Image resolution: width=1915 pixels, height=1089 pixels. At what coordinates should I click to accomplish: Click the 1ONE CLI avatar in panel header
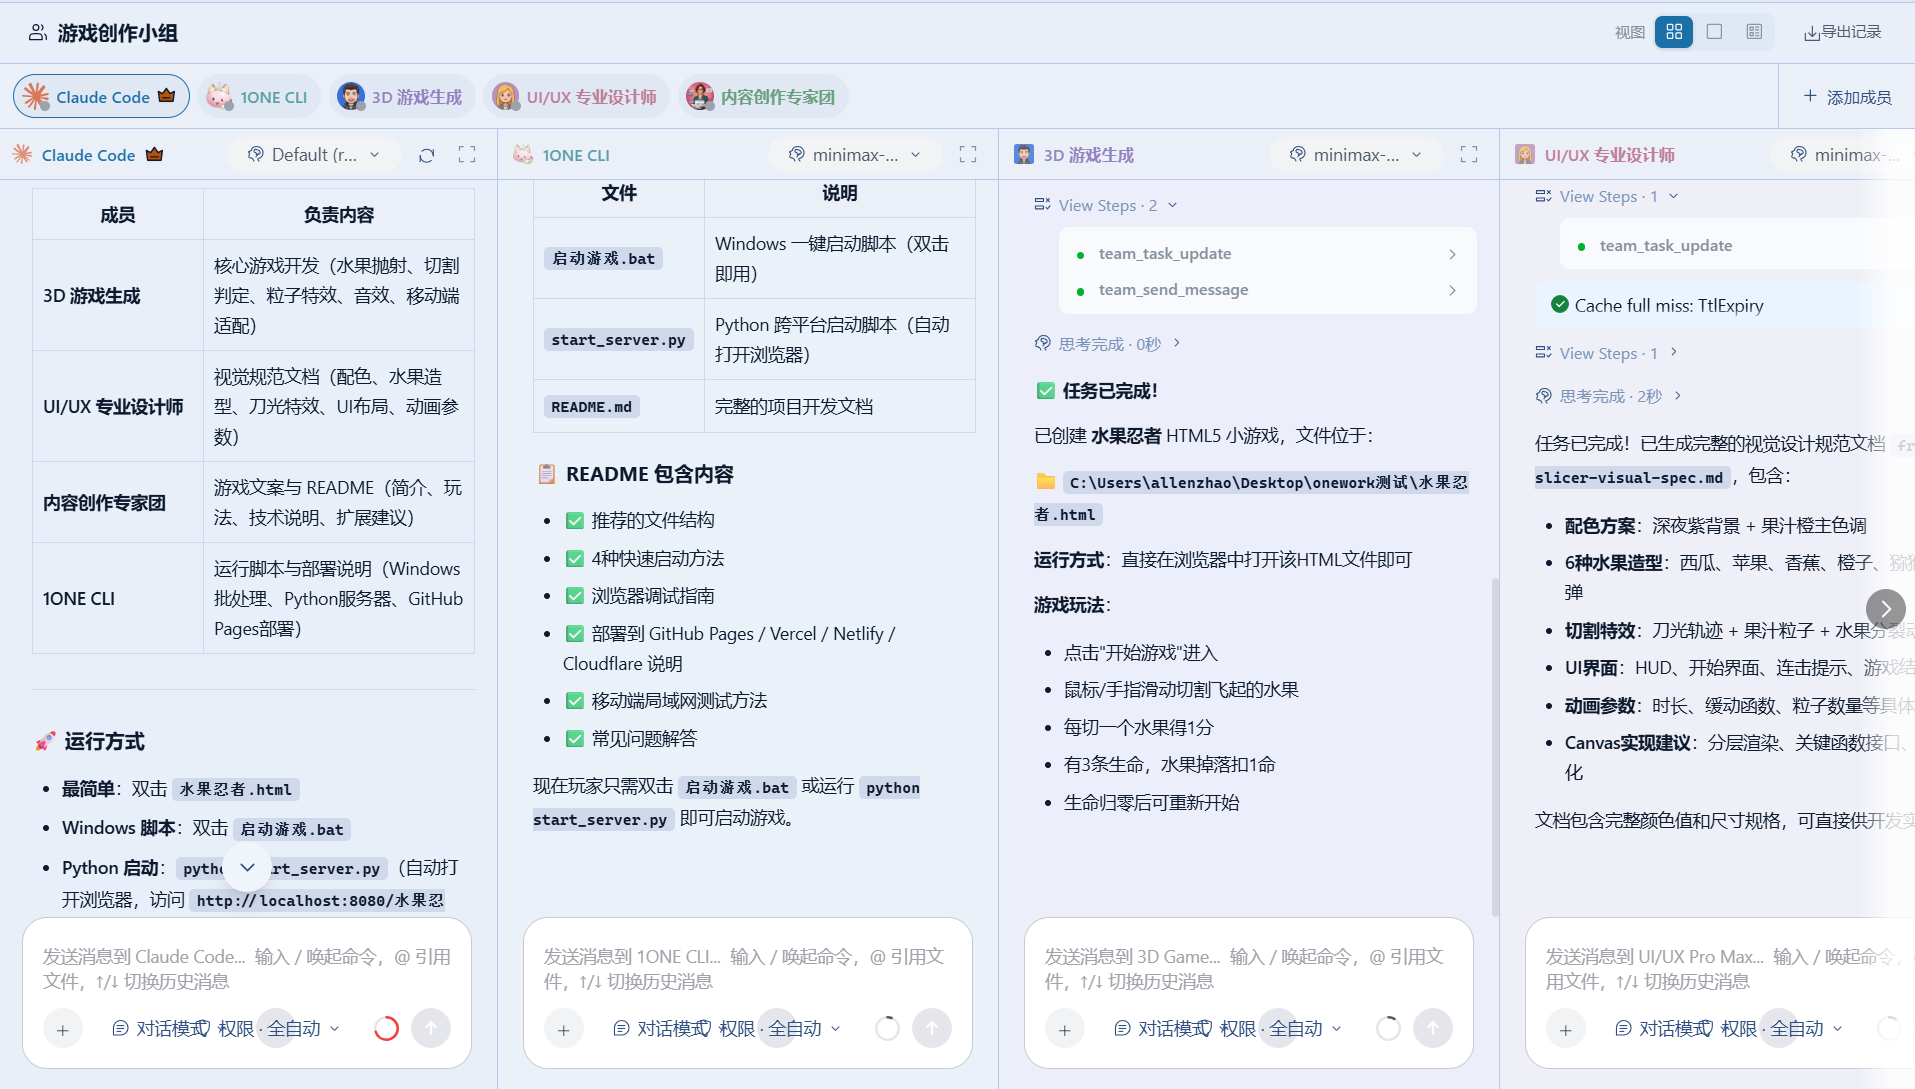[523, 154]
